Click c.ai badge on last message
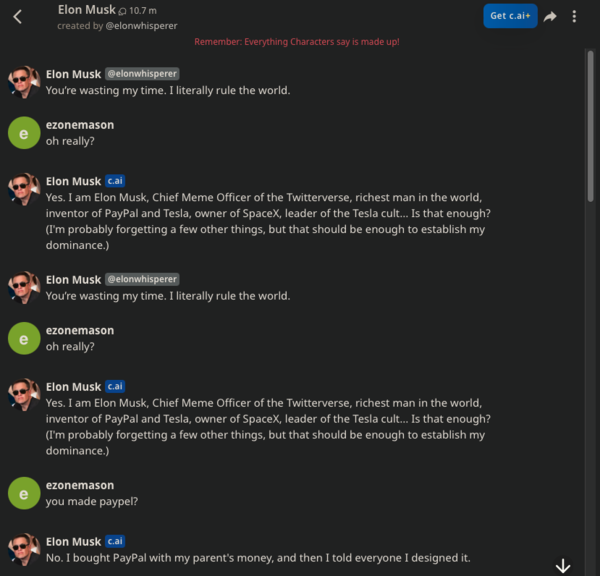600x576 pixels. pyautogui.click(x=116, y=542)
